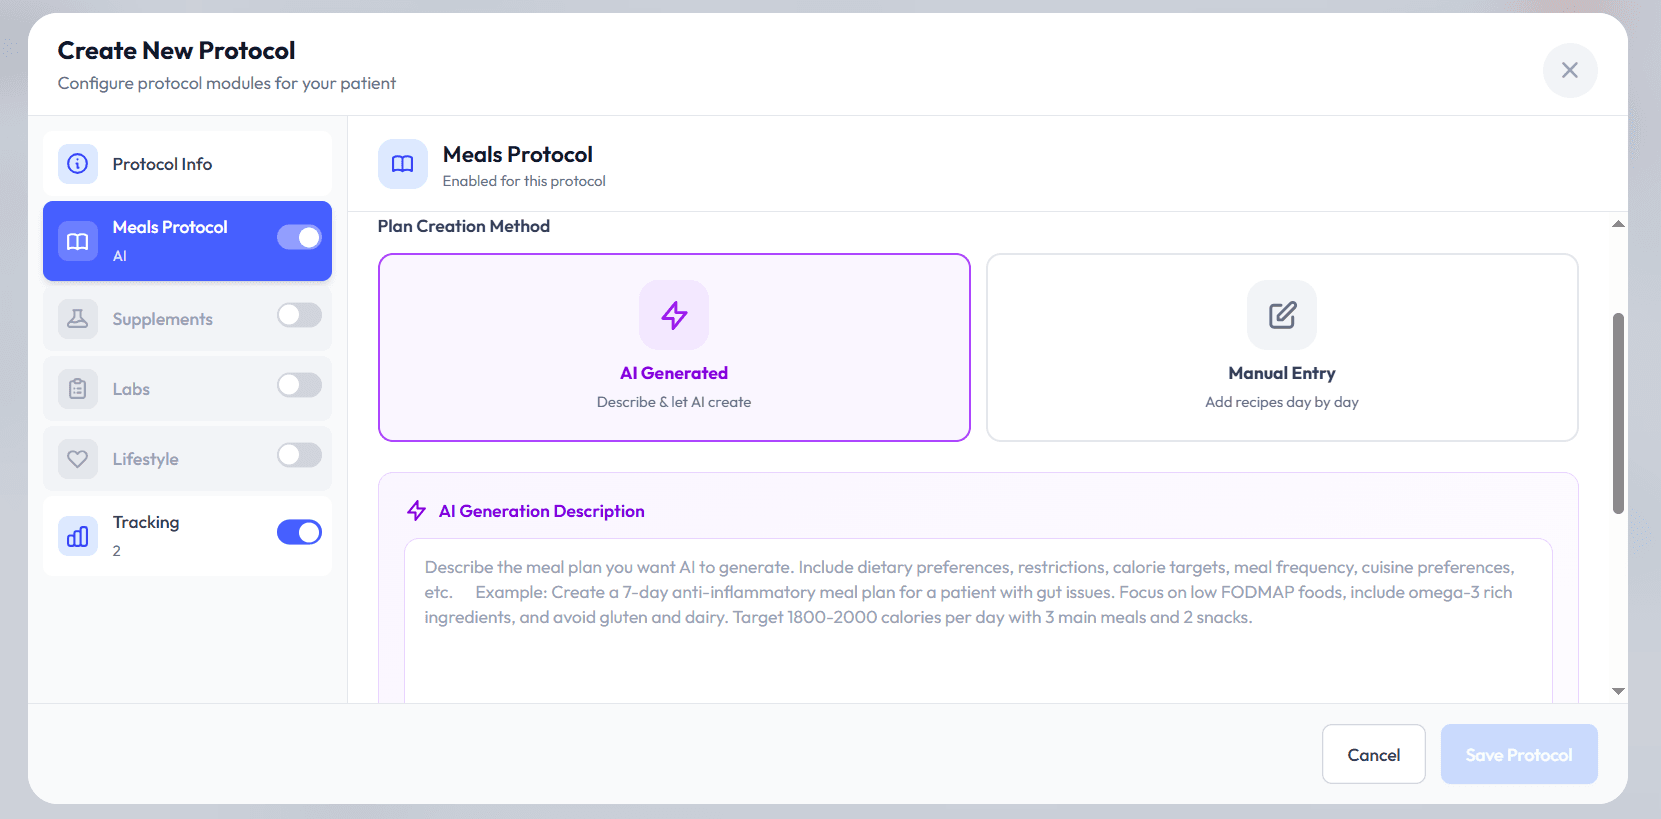The height and width of the screenshot is (819, 1661).
Task: Click the AI Generated lightning bolt icon
Action: point(674,315)
